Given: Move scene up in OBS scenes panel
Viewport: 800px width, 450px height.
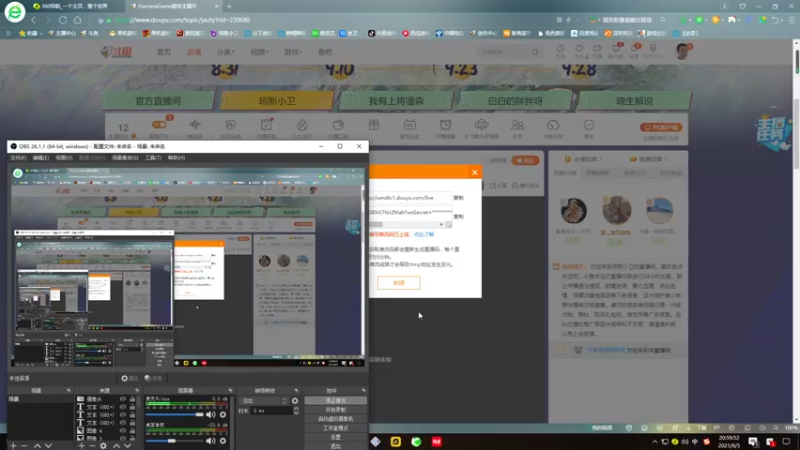Looking at the screenshot, I should [x=37, y=446].
